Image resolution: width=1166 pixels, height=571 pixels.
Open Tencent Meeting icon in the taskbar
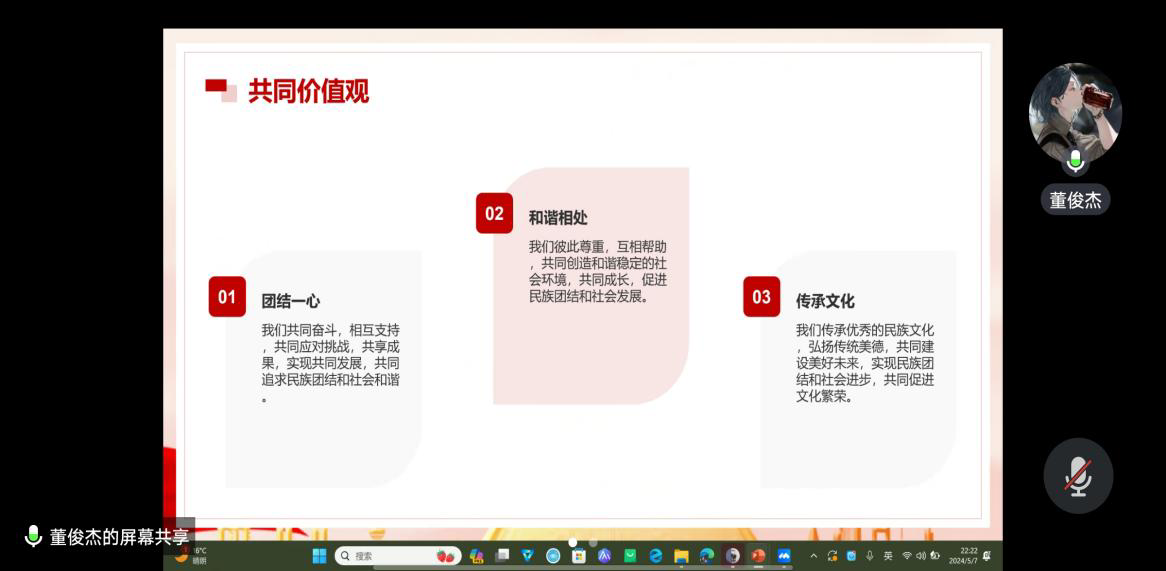click(784, 556)
